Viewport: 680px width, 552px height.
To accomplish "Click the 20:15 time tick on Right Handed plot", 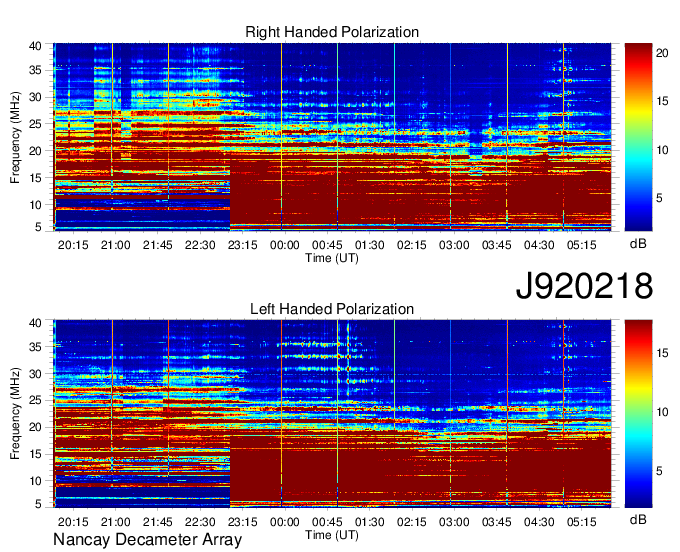I will [73, 245].
